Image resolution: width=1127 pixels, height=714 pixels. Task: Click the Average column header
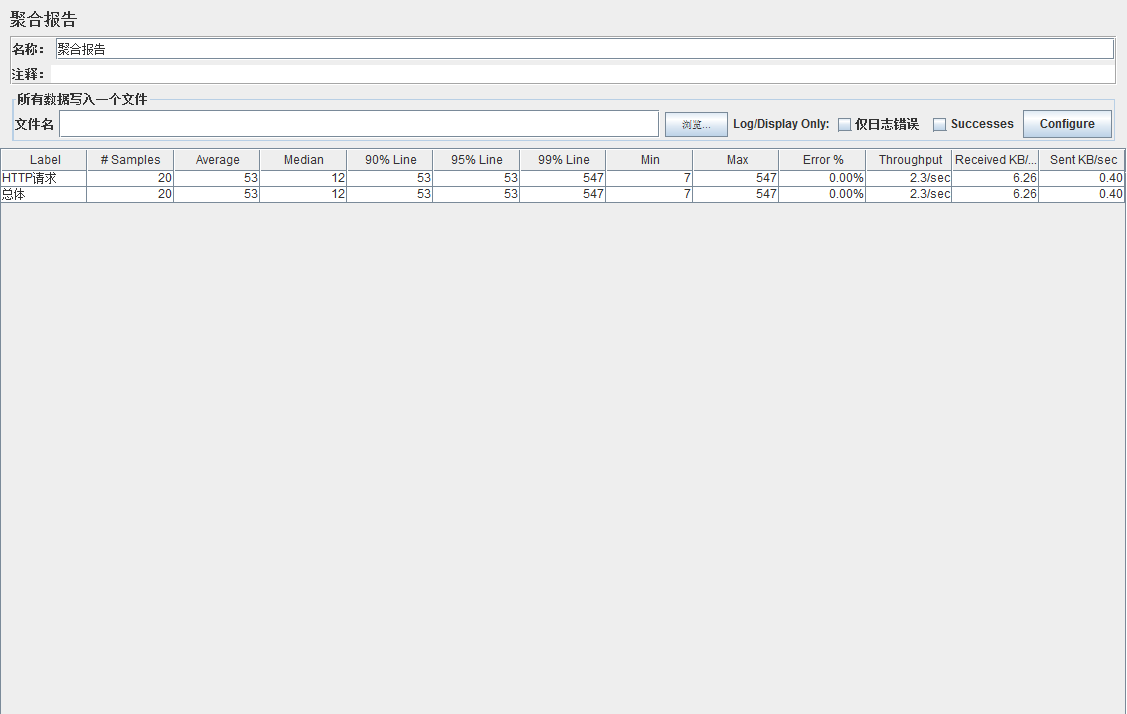click(217, 160)
